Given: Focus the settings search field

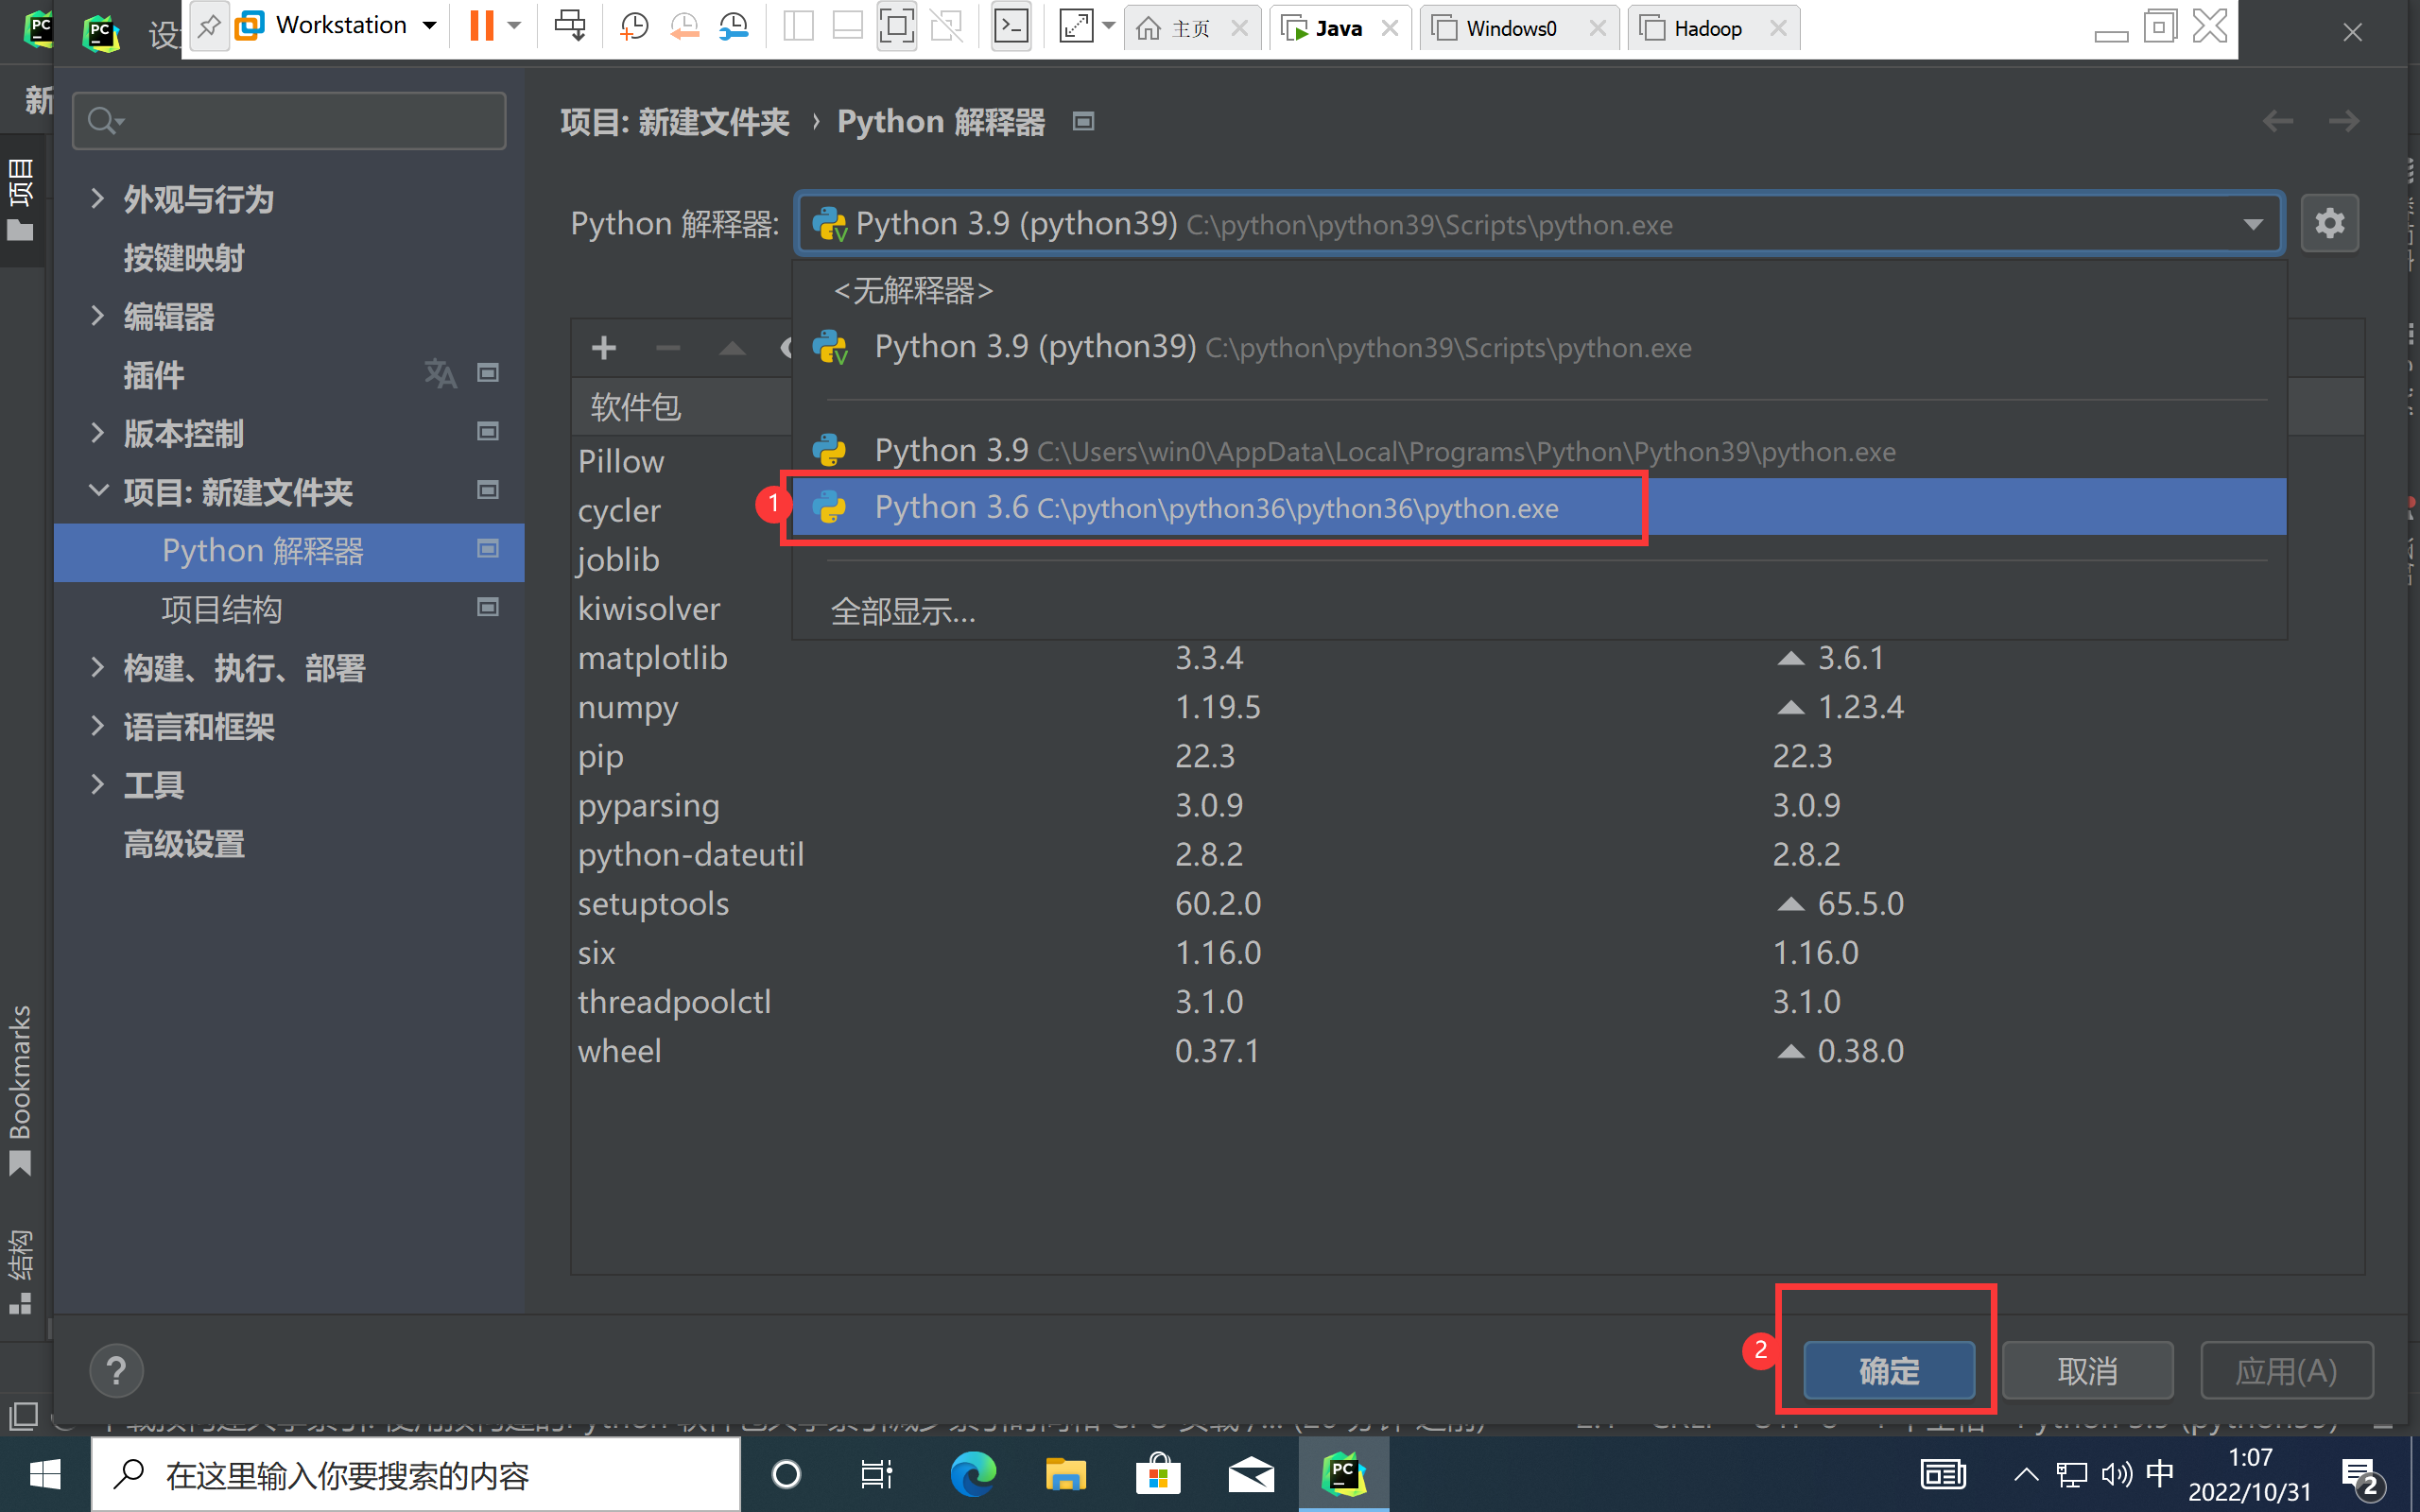Looking at the screenshot, I should pos(300,121).
